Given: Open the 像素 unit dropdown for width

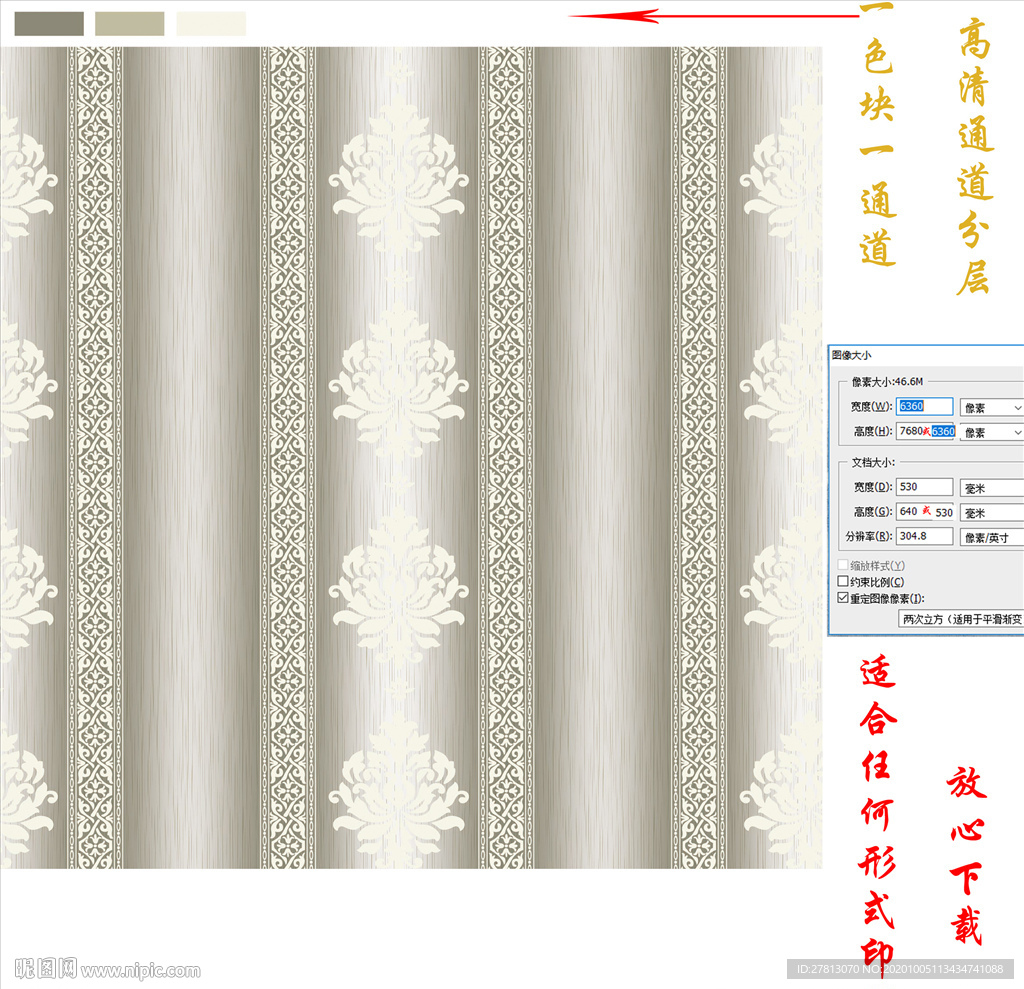Looking at the screenshot, I should point(991,408).
